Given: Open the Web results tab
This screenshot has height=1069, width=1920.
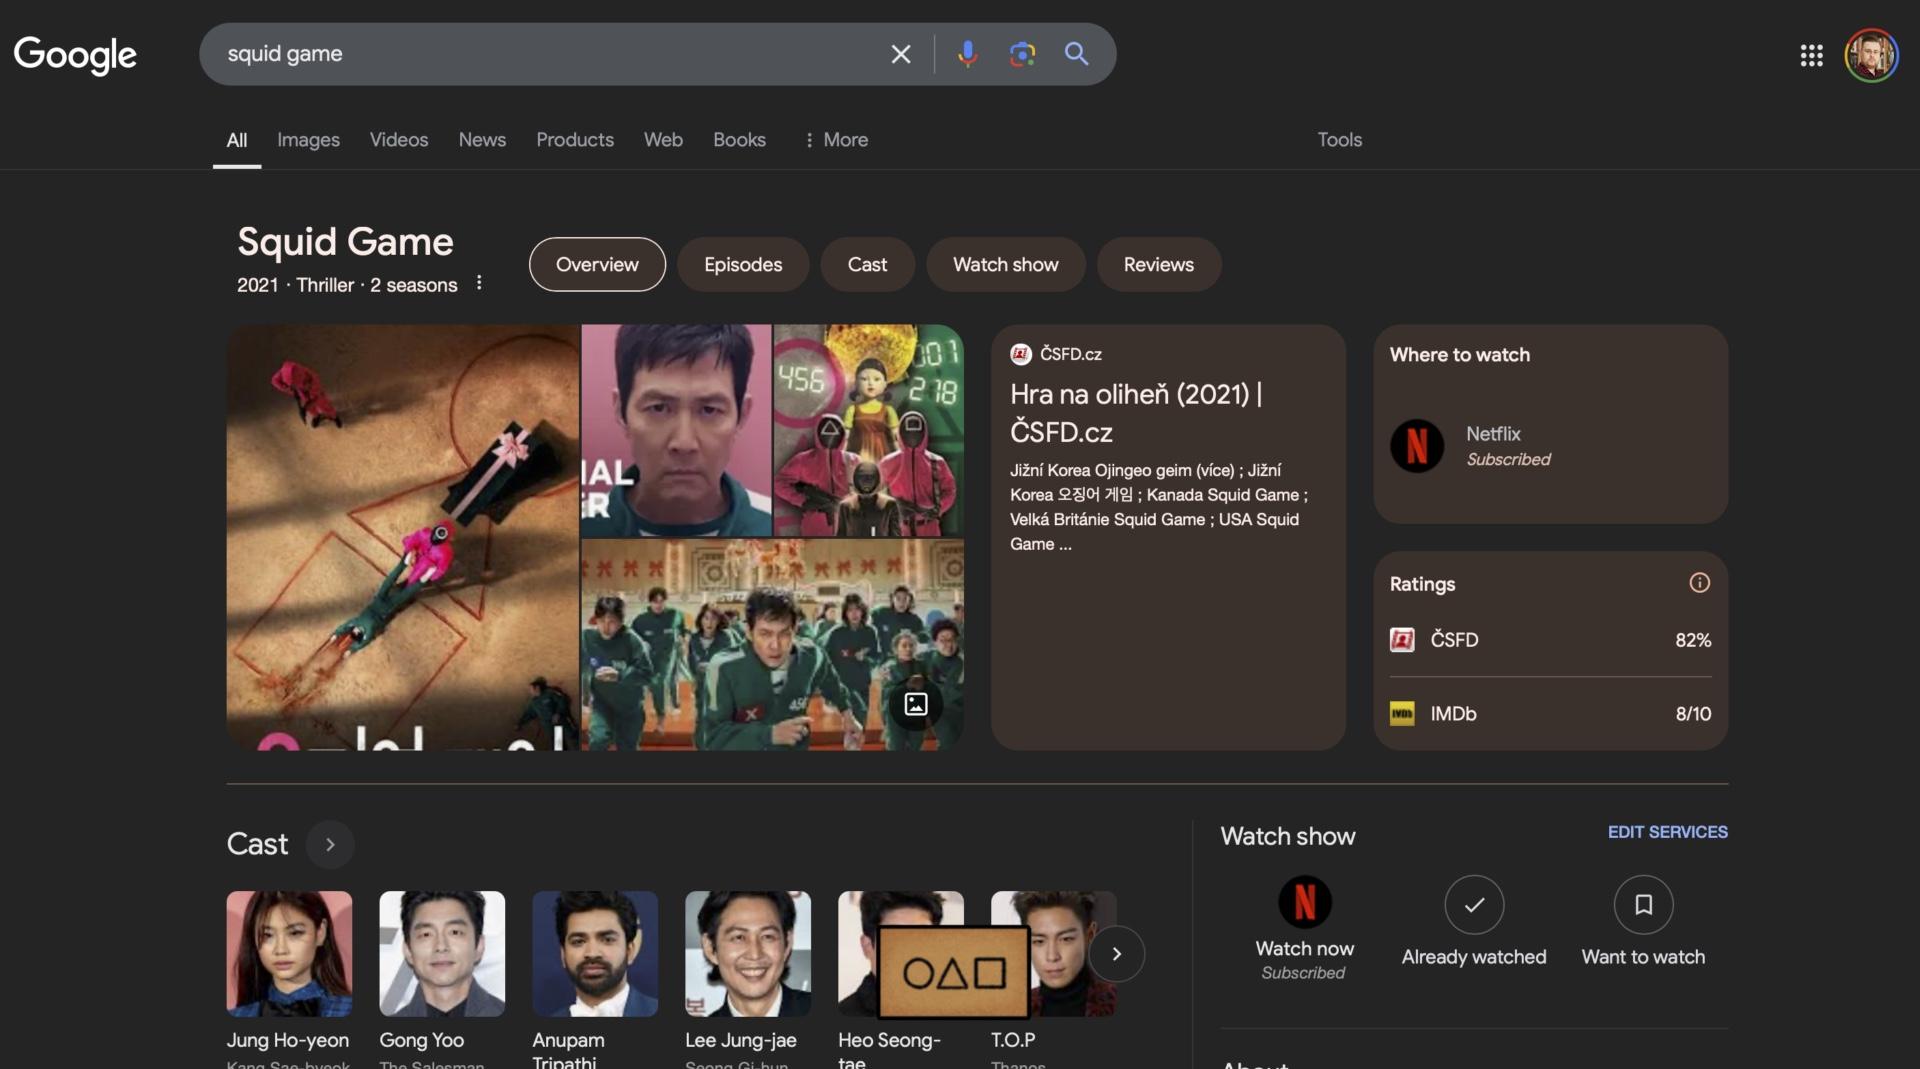Looking at the screenshot, I should tap(663, 140).
